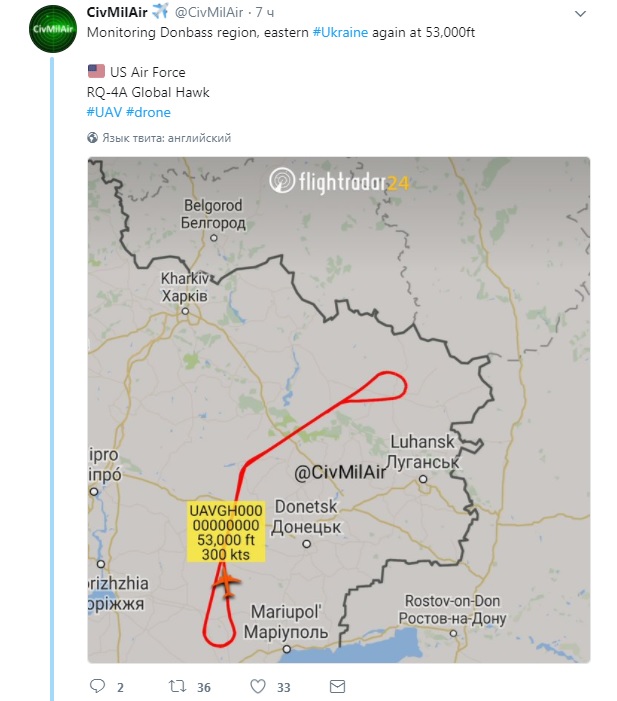617x701 pixels.
Task: Open the #Ukraine hashtag link
Action: click(336, 32)
